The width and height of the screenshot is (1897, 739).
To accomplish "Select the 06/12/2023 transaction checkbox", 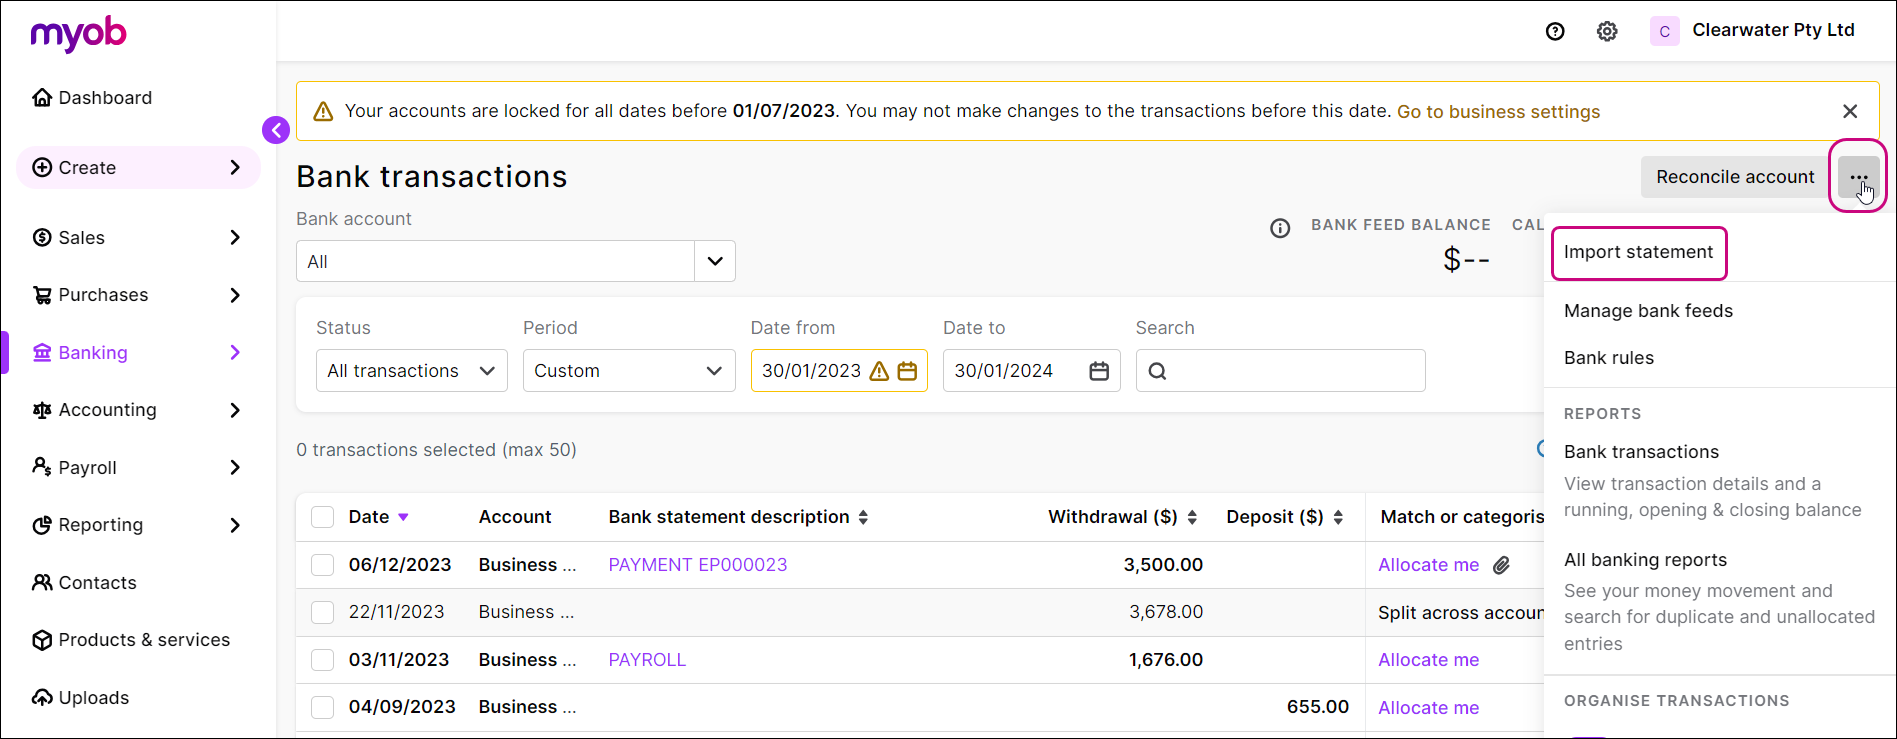I will [322, 565].
